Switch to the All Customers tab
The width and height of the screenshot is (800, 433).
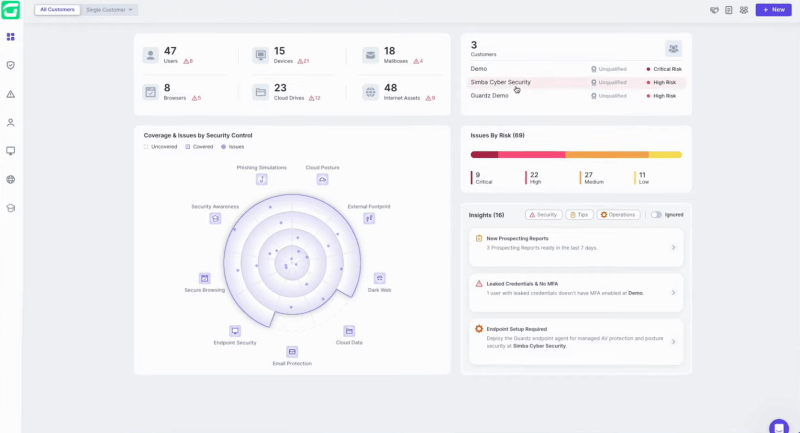point(57,9)
